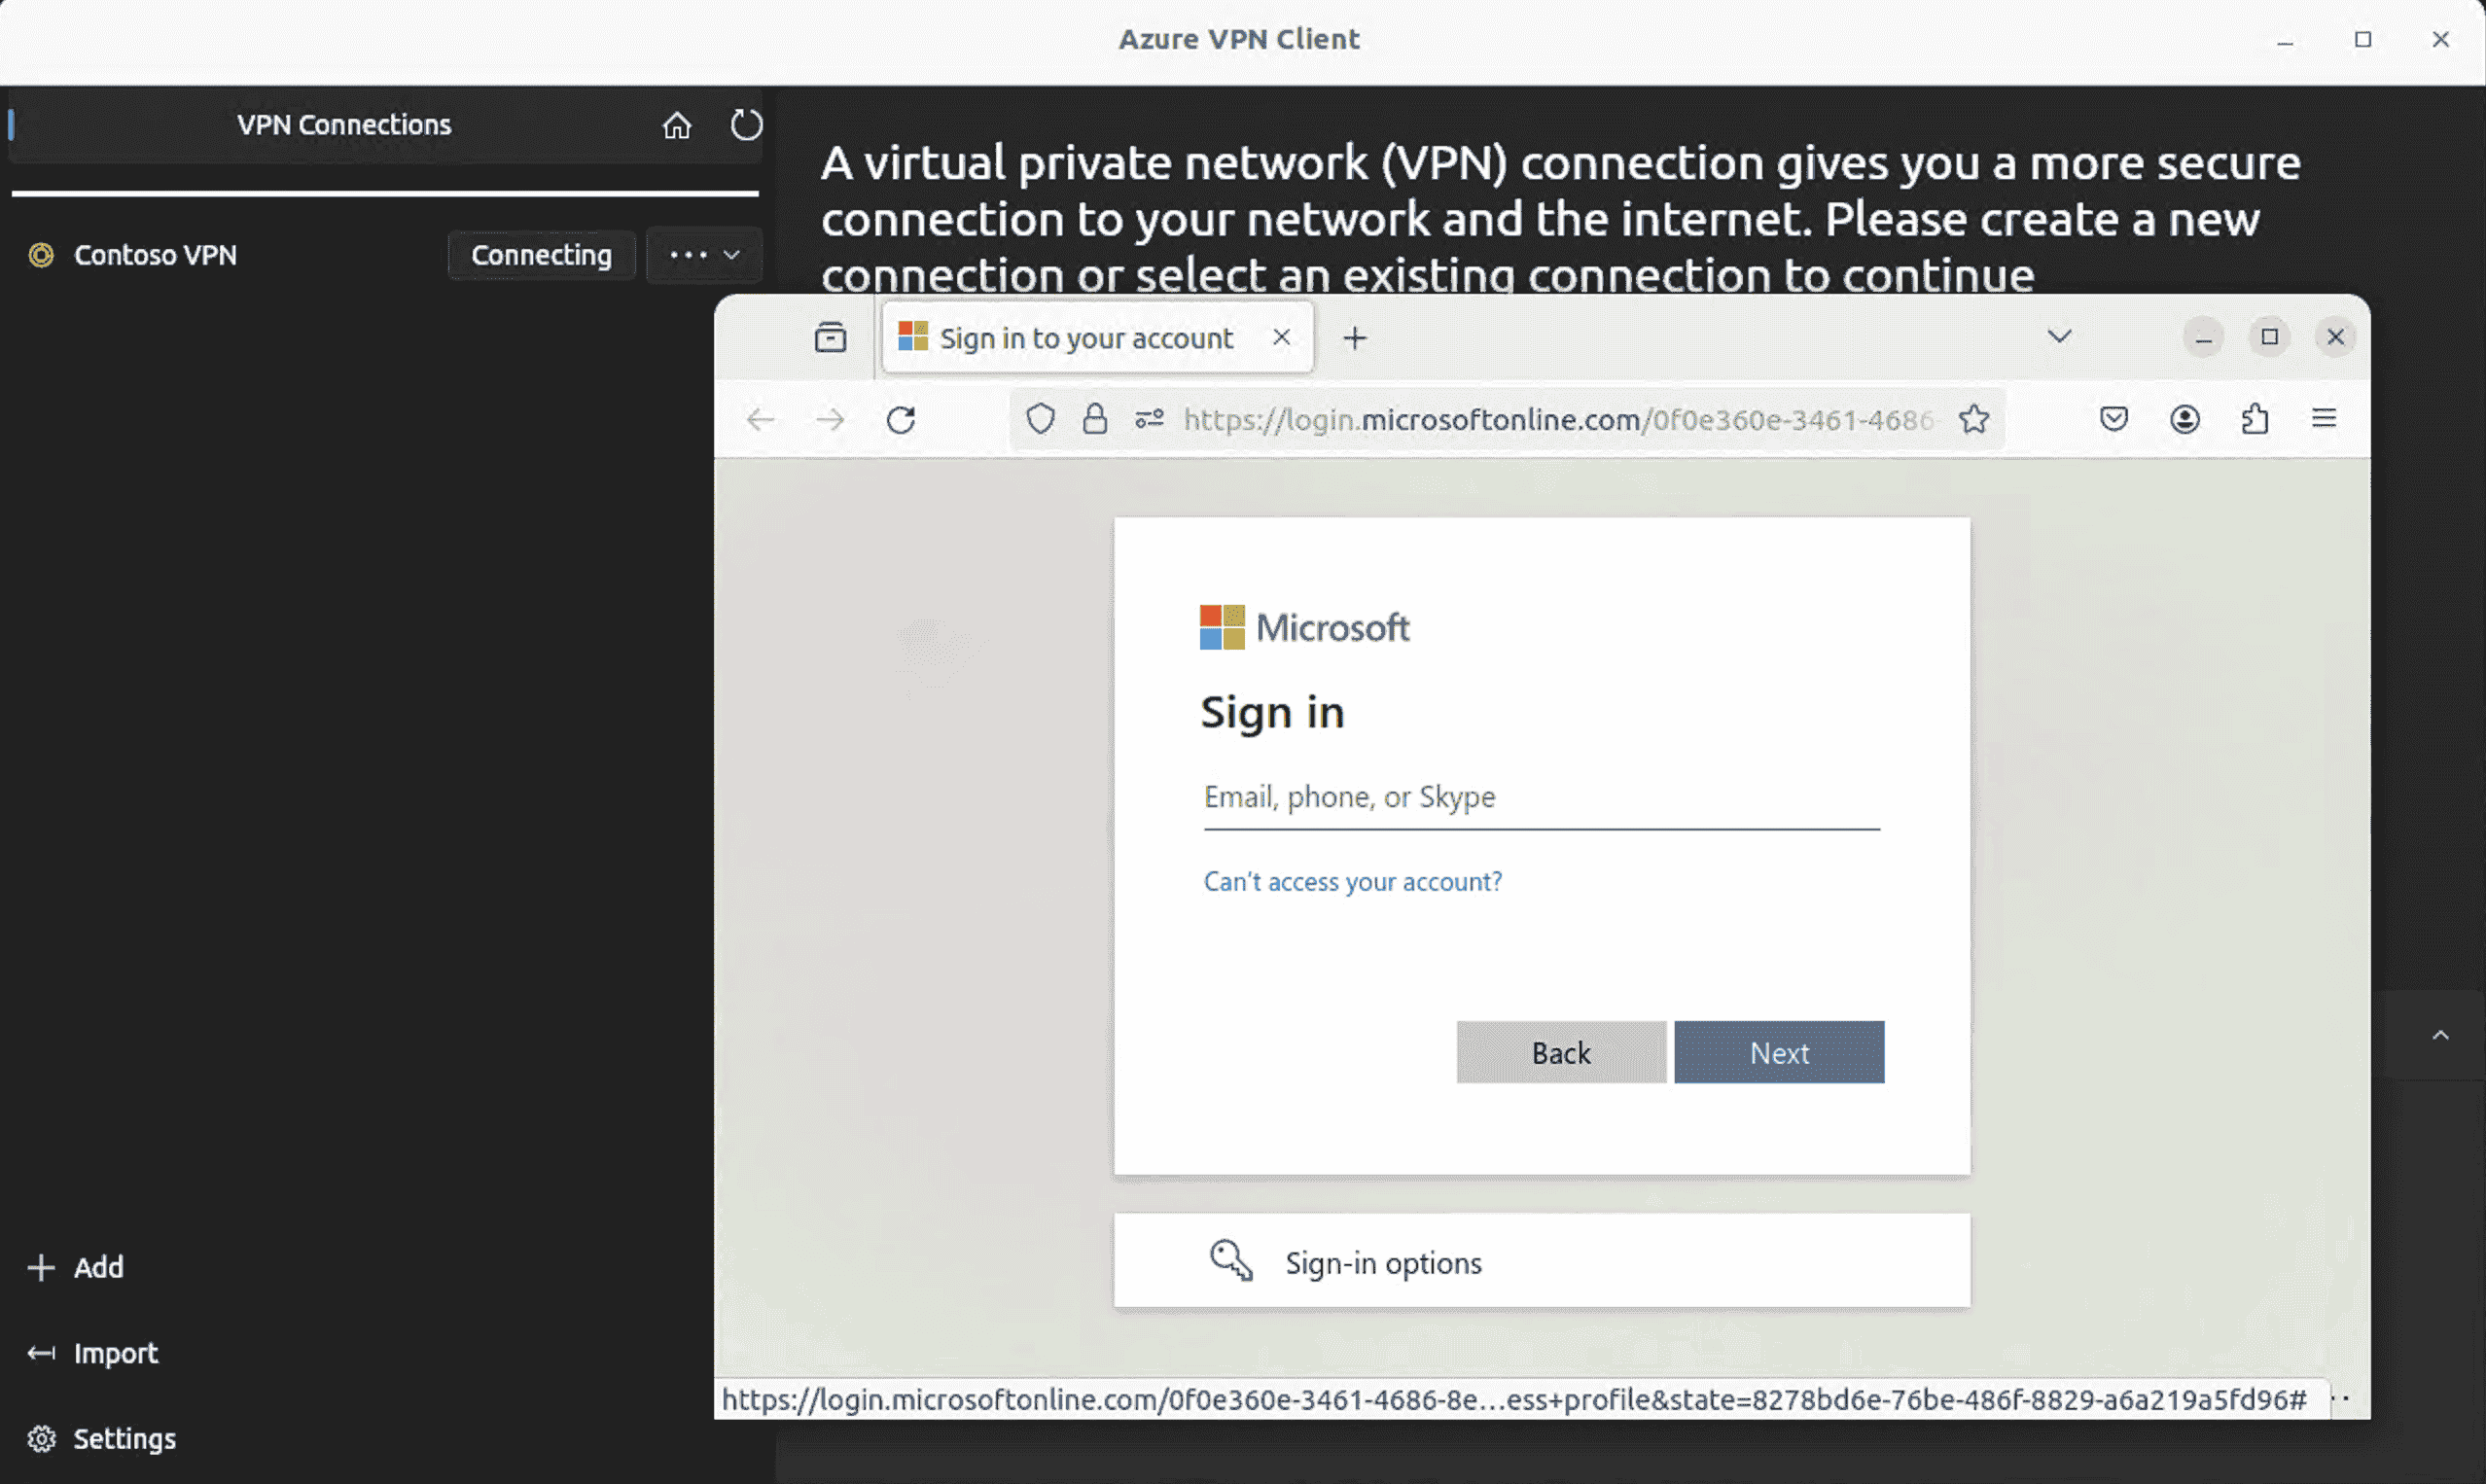Maximize the Azure VPN Client window
Viewport: 2486px width, 1484px height.
coord(2363,39)
